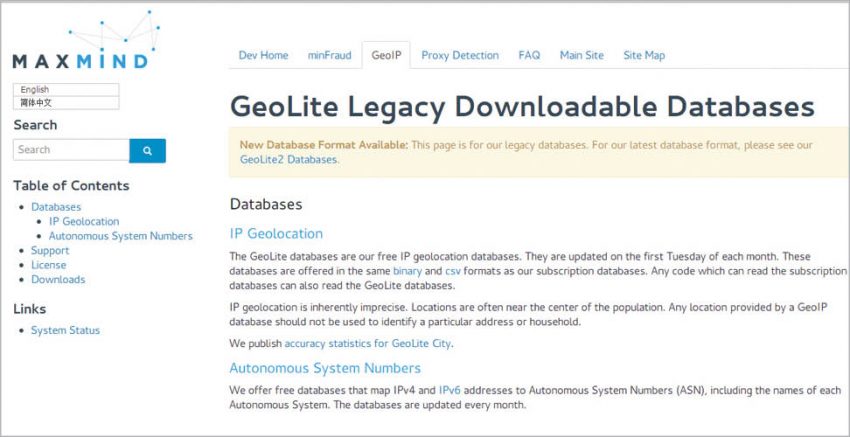This screenshot has width=850, height=437.
Task: Select the GeoIP tab
Action: click(x=385, y=56)
